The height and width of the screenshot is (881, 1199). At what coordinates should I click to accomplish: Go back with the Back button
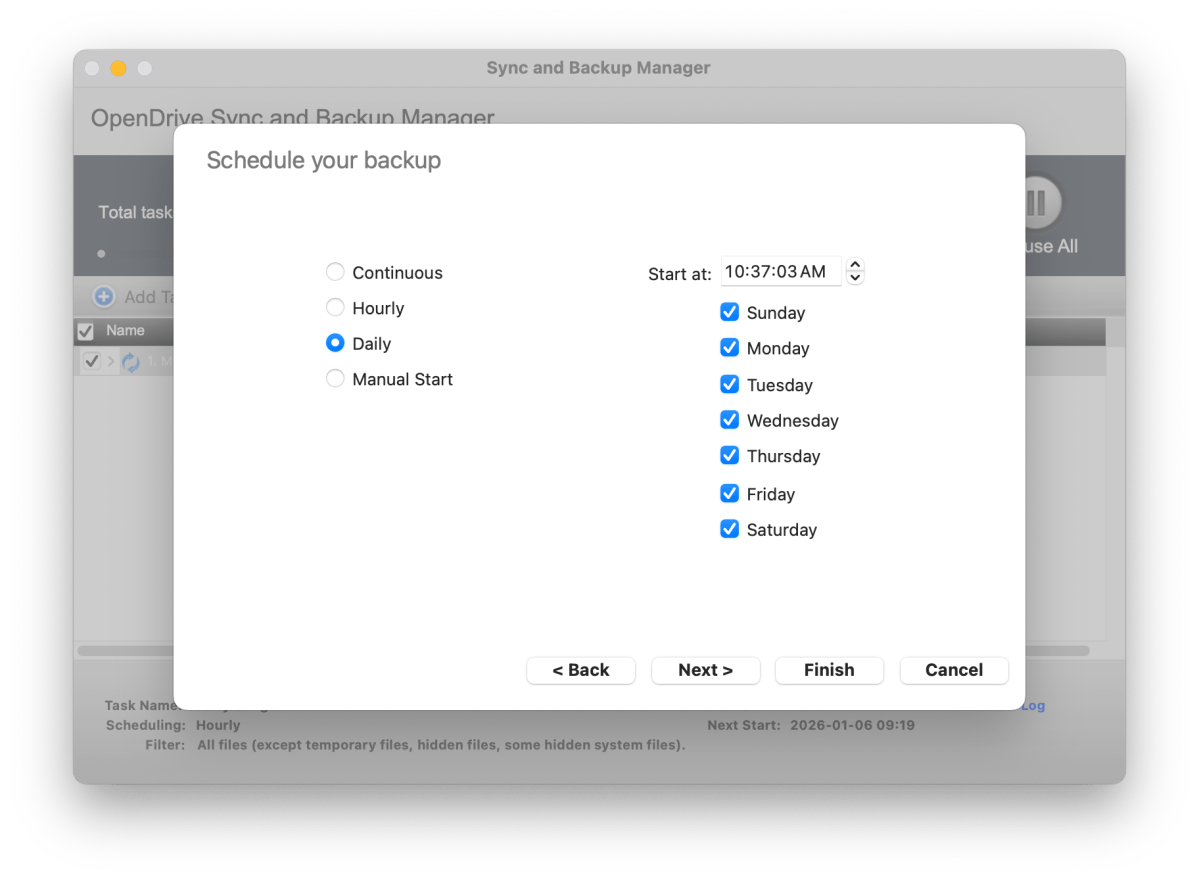(x=581, y=670)
